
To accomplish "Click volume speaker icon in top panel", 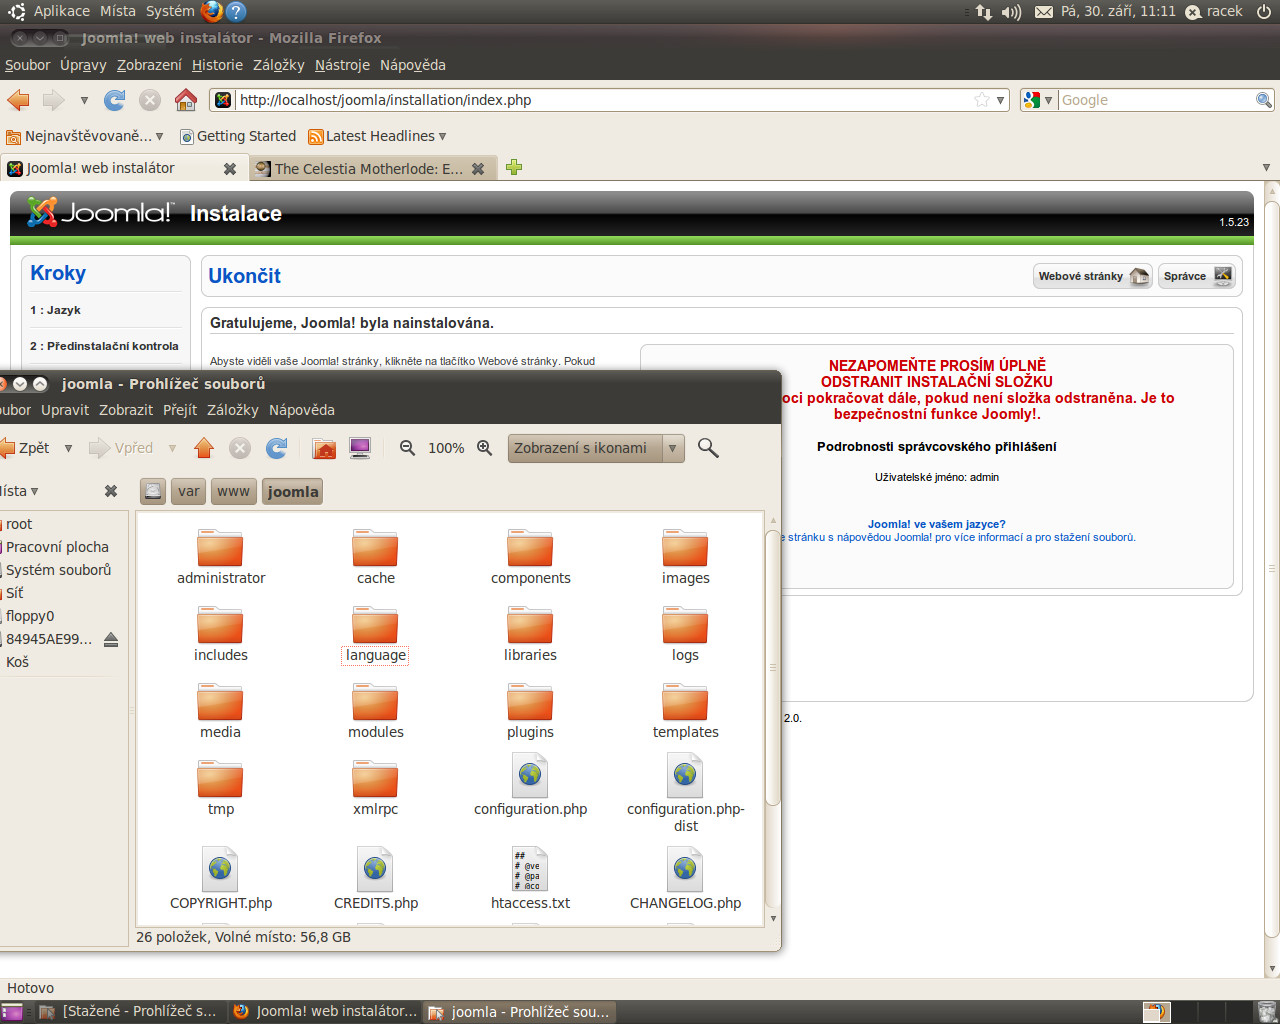I will (1011, 12).
